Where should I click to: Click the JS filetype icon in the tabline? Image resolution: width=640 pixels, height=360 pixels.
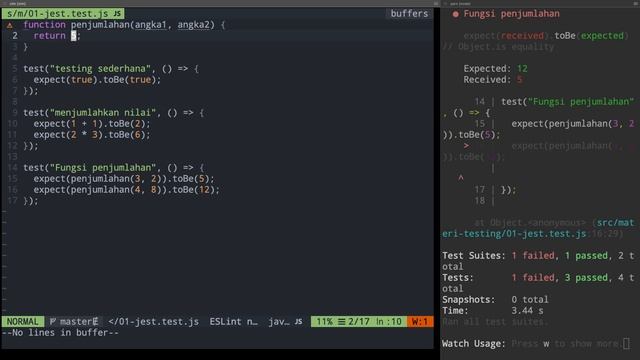(117, 13)
